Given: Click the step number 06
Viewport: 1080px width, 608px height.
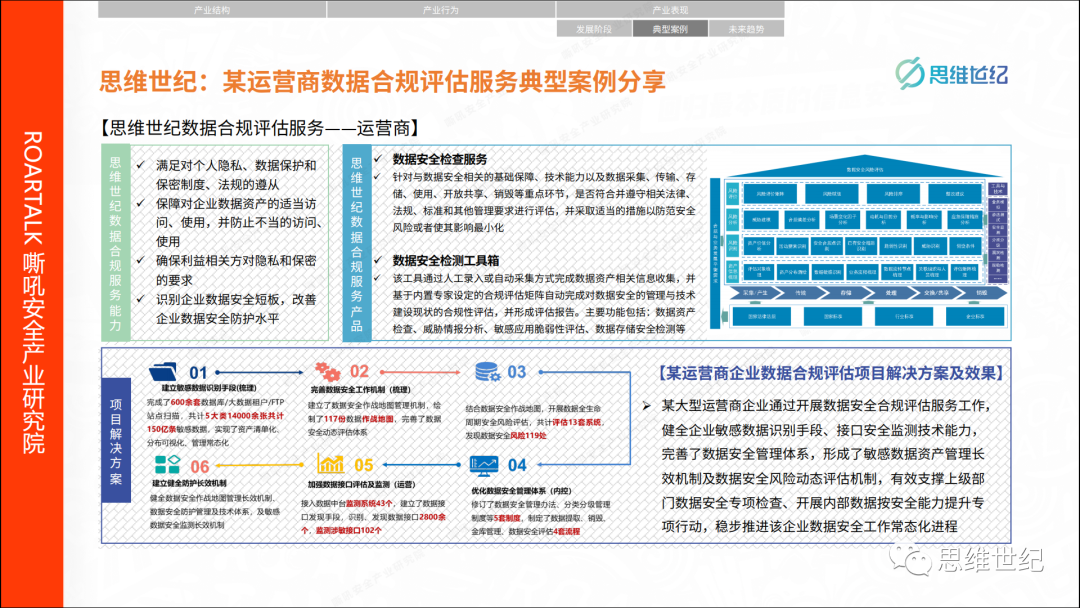Looking at the screenshot, I should (x=200, y=466).
